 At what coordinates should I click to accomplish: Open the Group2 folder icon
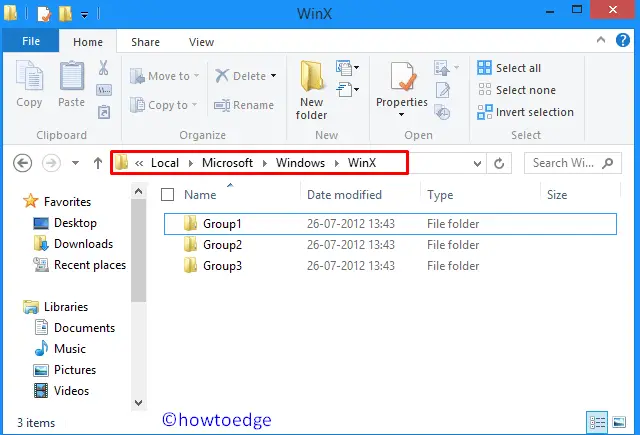point(191,245)
